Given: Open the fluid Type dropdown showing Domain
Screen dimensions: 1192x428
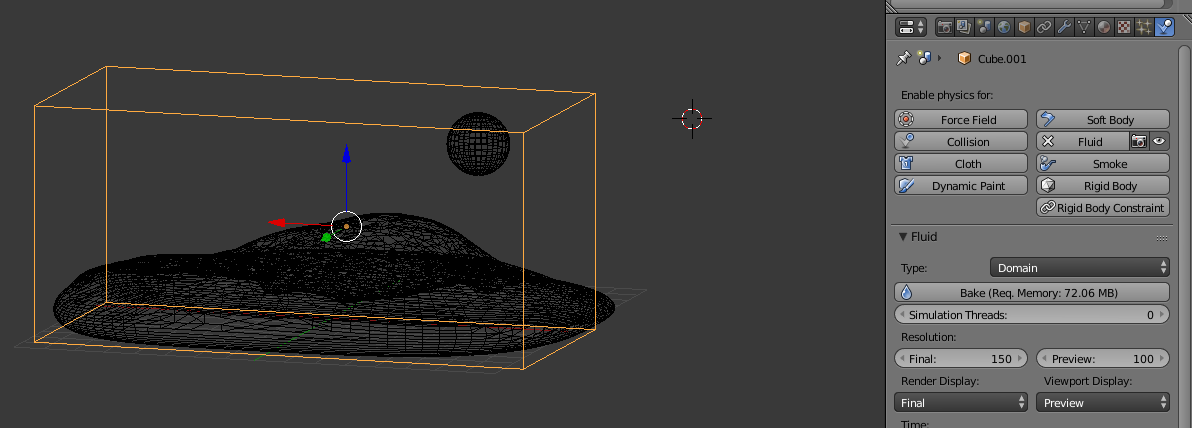Looking at the screenshot, I should click(1079, 268).
